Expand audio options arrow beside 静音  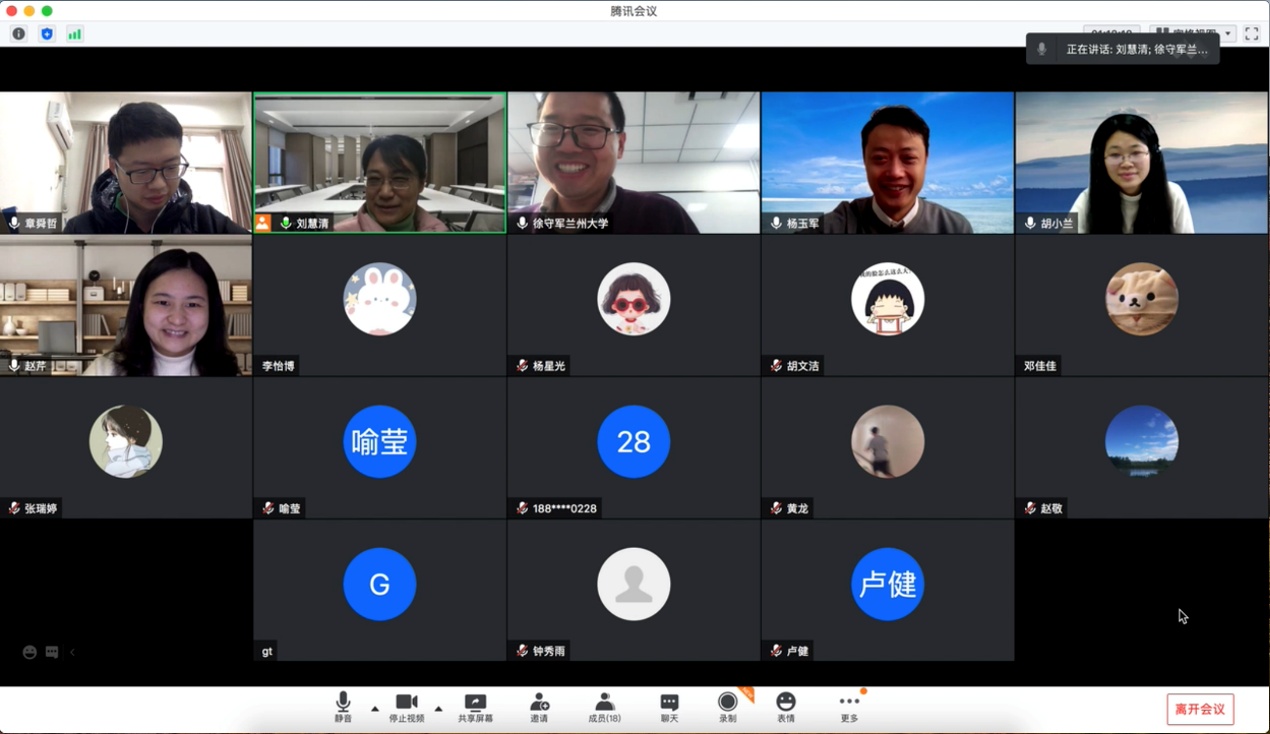(375, 708)
